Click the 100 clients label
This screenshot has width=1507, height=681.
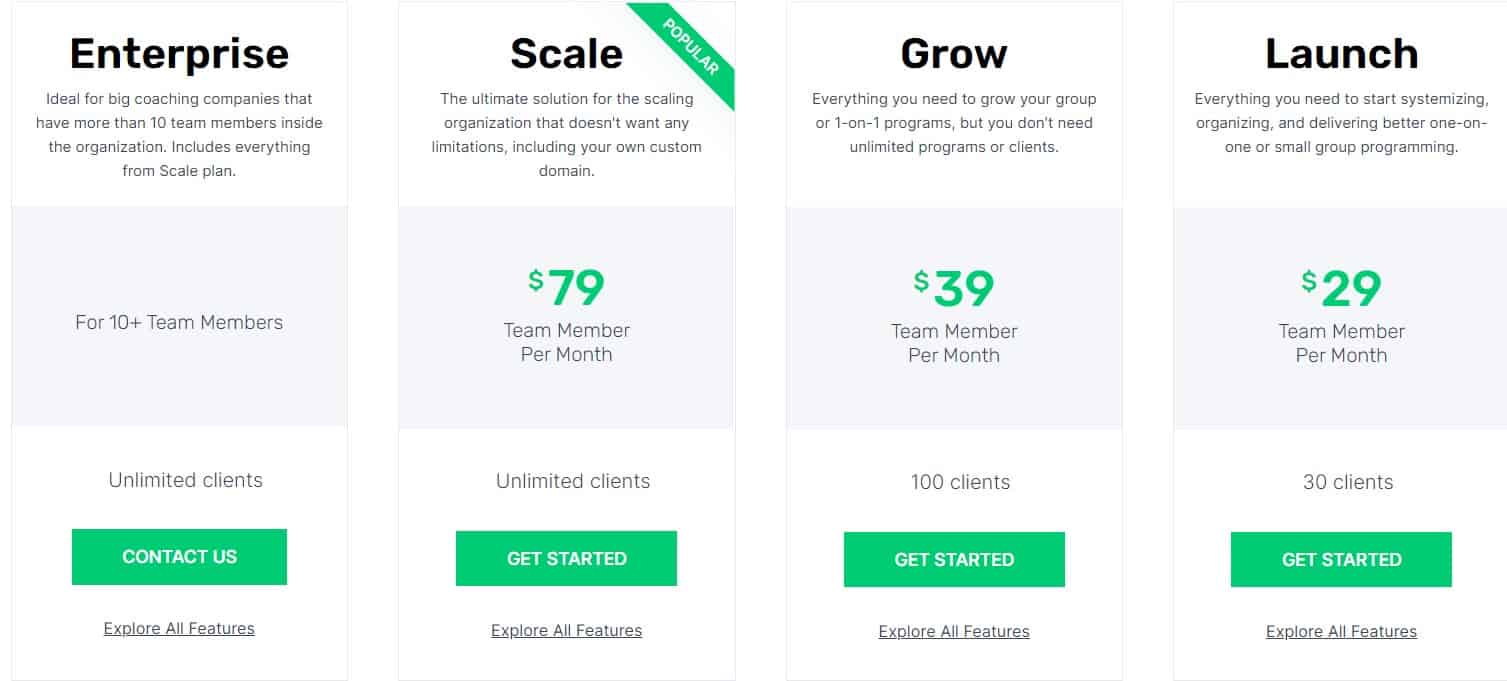point(960,482)
